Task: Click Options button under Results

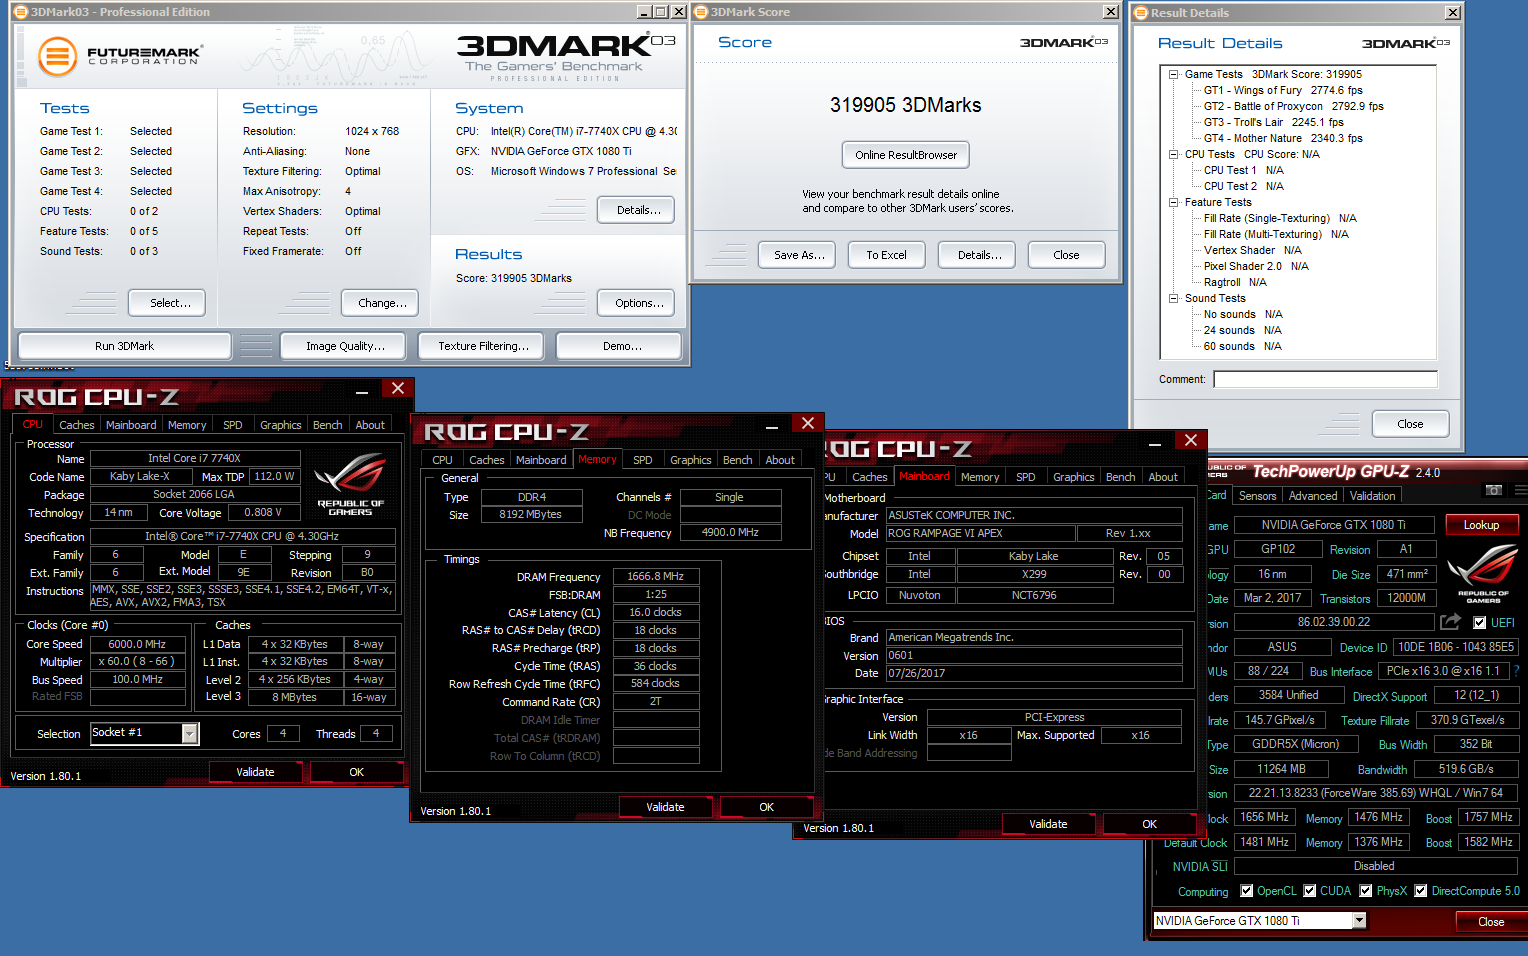Action: 638,303
